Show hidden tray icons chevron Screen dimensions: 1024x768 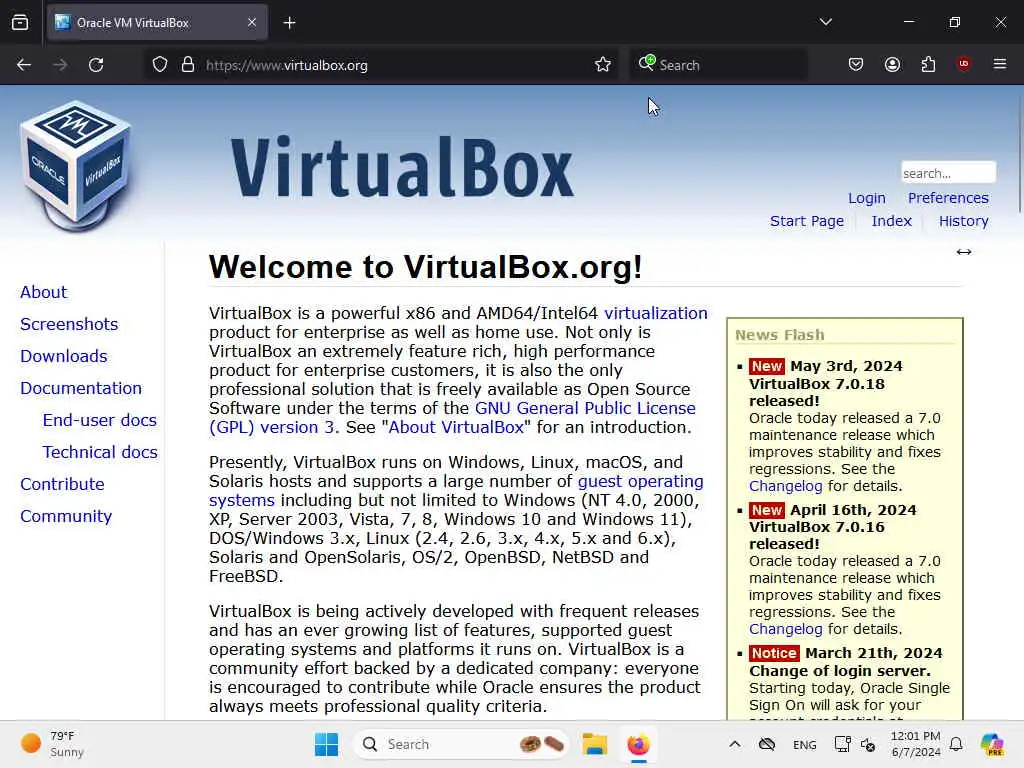(x=735, y=744)
